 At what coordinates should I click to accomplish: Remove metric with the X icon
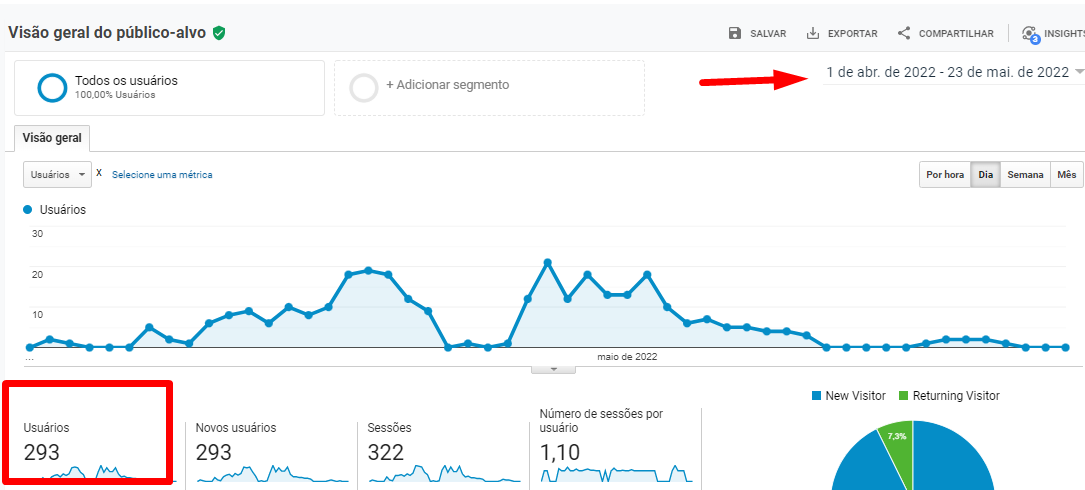[x=99, y=173]
